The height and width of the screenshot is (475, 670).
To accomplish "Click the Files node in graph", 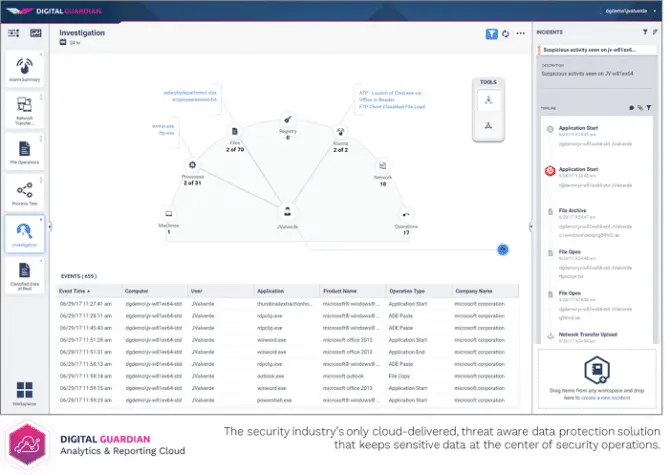I will 235,132.
